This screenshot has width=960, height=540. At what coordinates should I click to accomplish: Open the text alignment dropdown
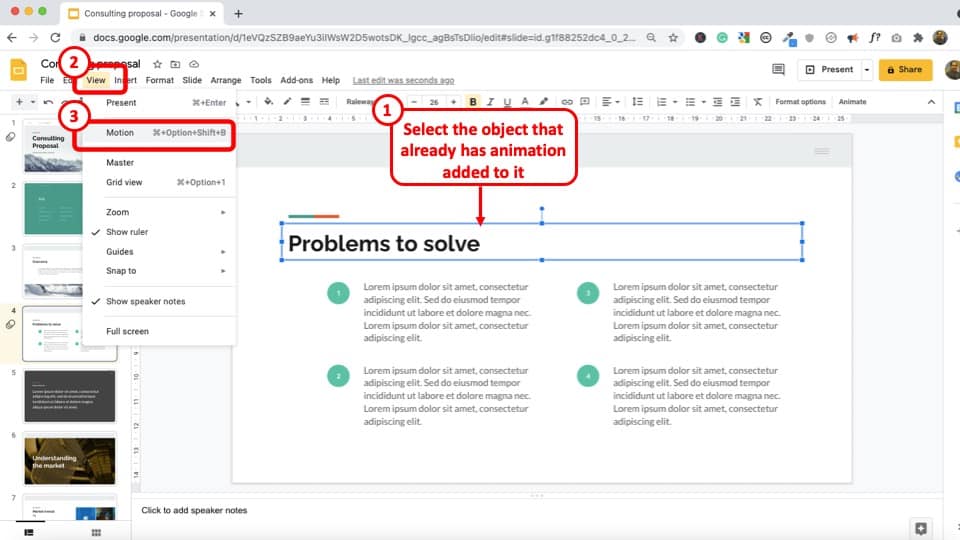click(610, 102)
